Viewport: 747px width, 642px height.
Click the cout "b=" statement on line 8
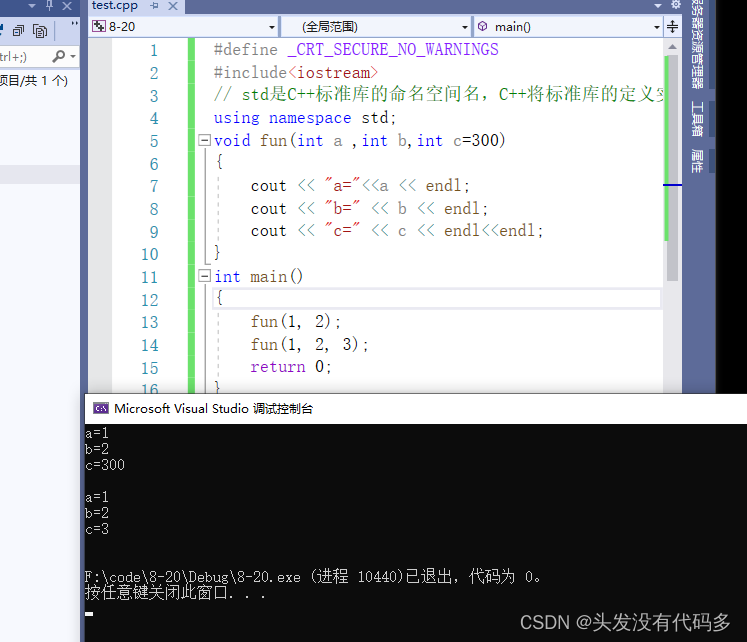(x=369, y=209)
